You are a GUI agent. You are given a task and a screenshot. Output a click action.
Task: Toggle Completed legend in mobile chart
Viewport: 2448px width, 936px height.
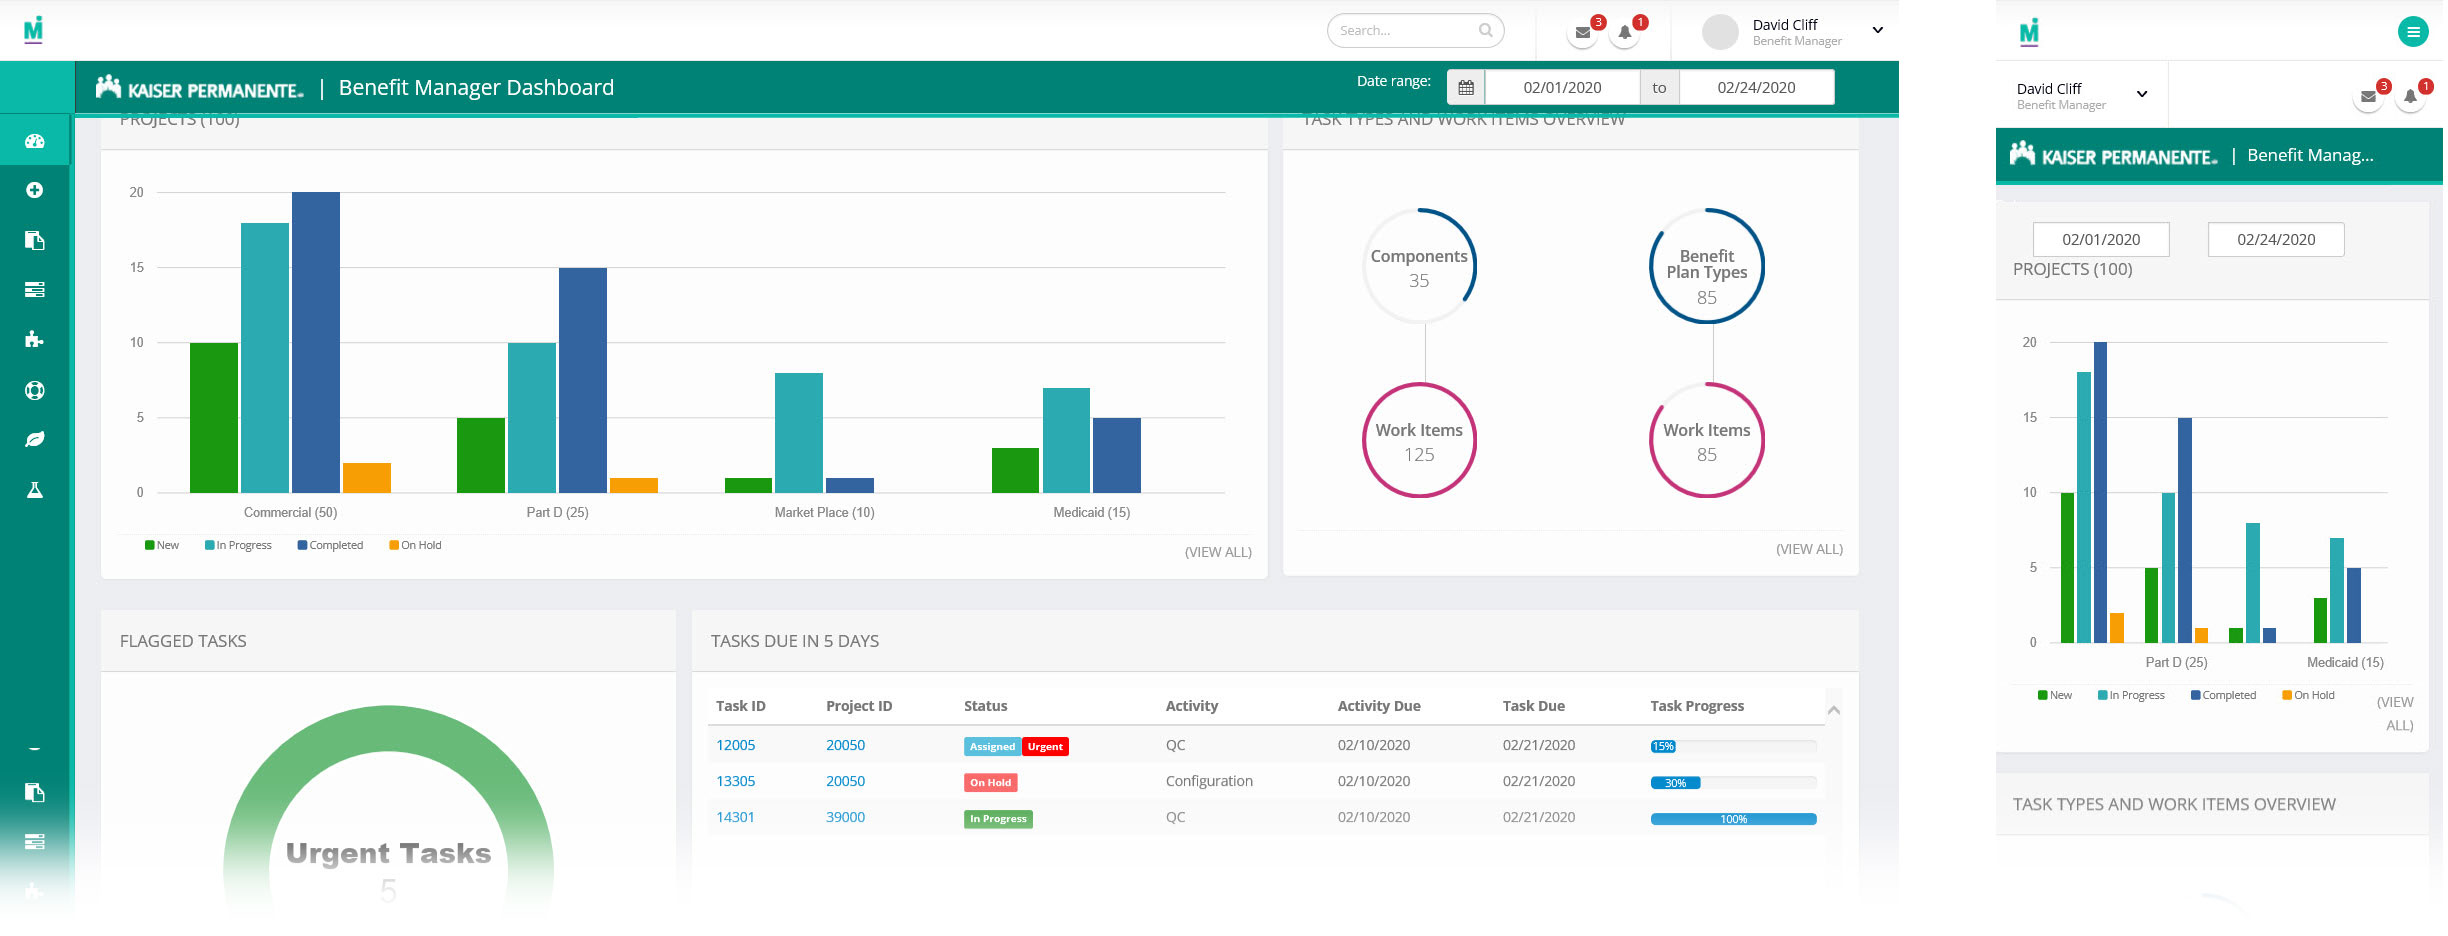pos(2223,695)
